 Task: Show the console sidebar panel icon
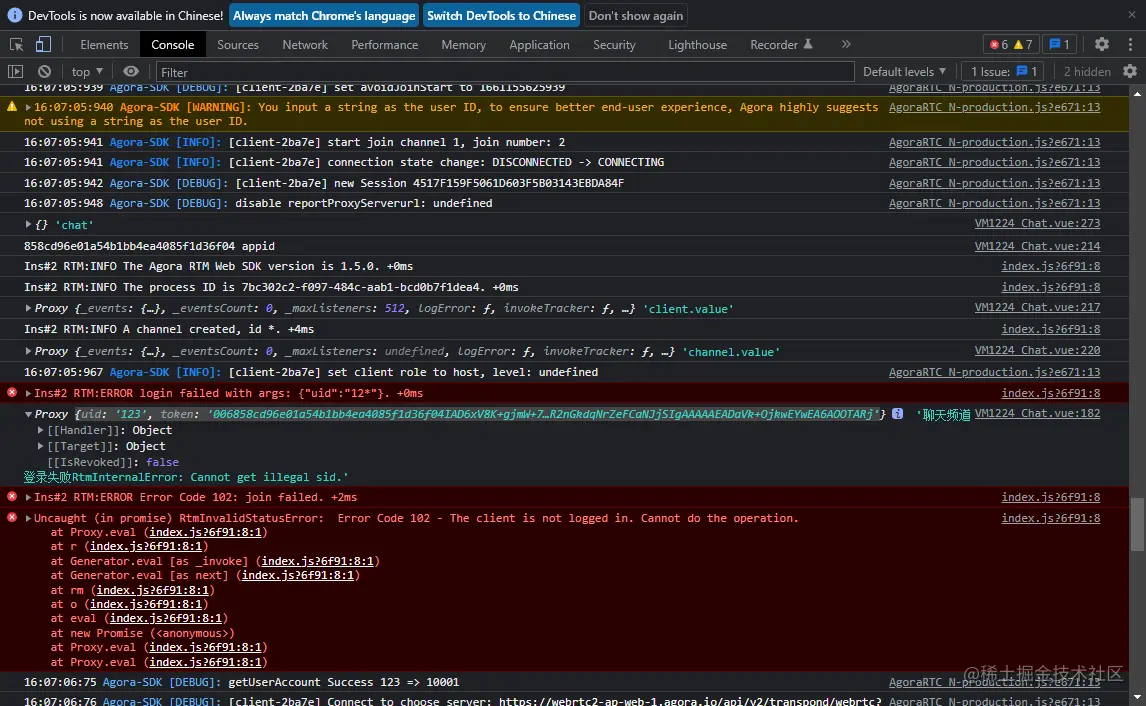coord(15,72)
